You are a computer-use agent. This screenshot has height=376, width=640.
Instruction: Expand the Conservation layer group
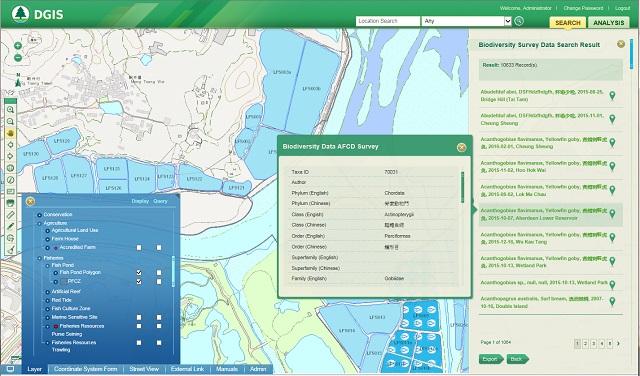tap(40, 215)
